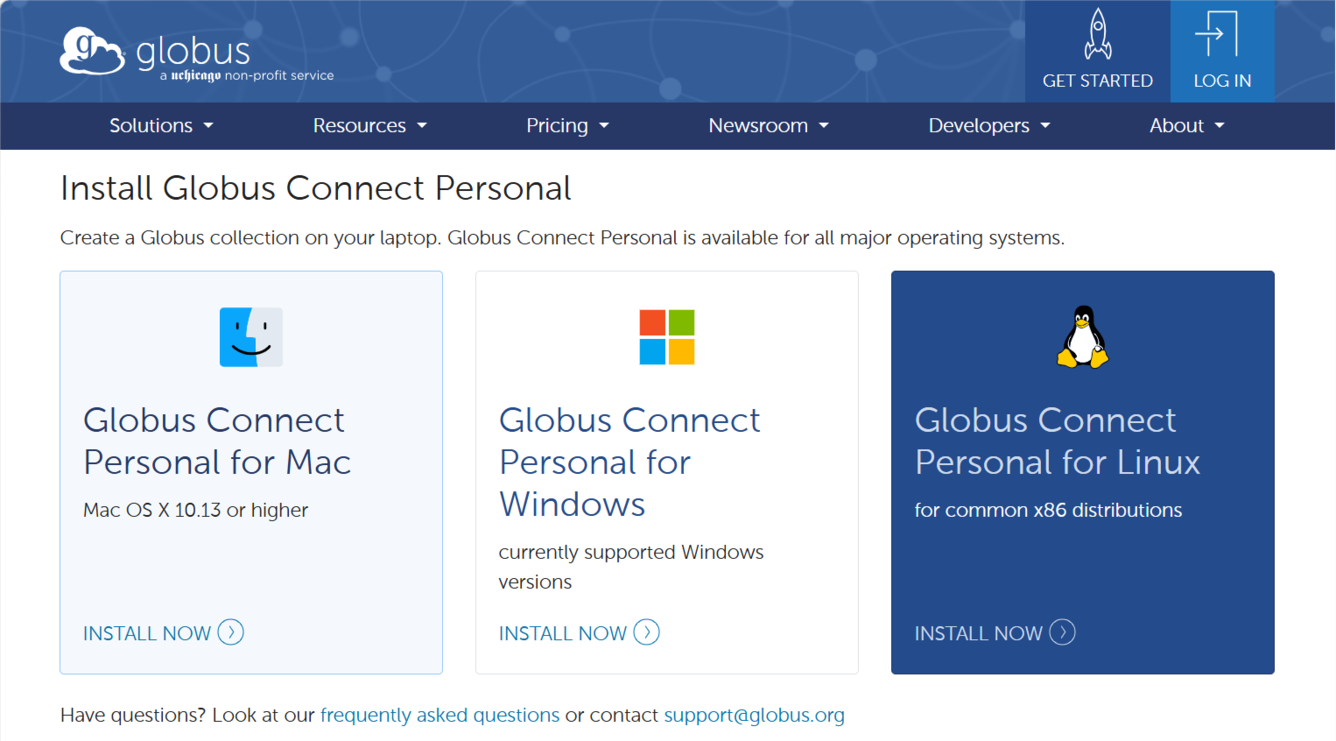Click circled arrow beside Linux Install Now
The height and width of the screenshot is (741, 1336).
[x=1062, y=632]
